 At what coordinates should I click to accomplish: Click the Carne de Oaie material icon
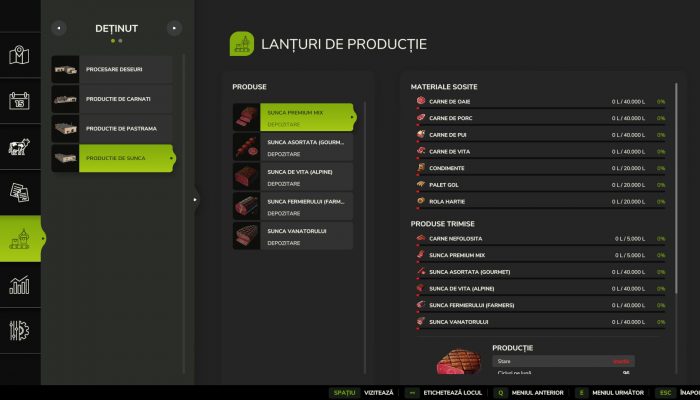point(418,102)
